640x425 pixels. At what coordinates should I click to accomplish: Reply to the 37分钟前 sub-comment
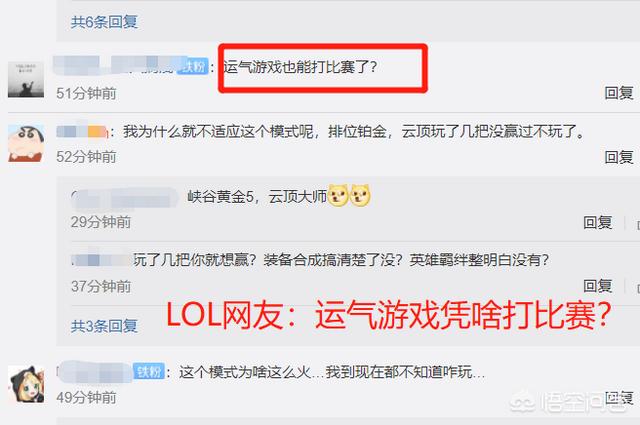point(598,286)
